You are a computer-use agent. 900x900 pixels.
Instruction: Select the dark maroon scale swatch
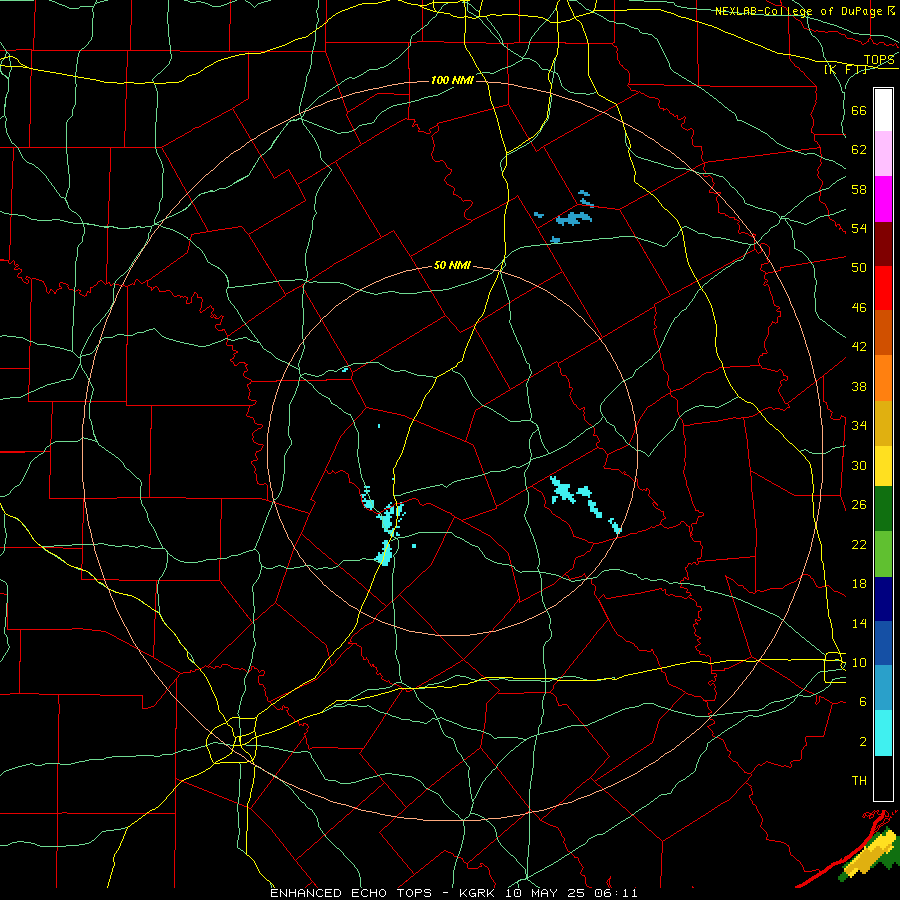(883, 244)
